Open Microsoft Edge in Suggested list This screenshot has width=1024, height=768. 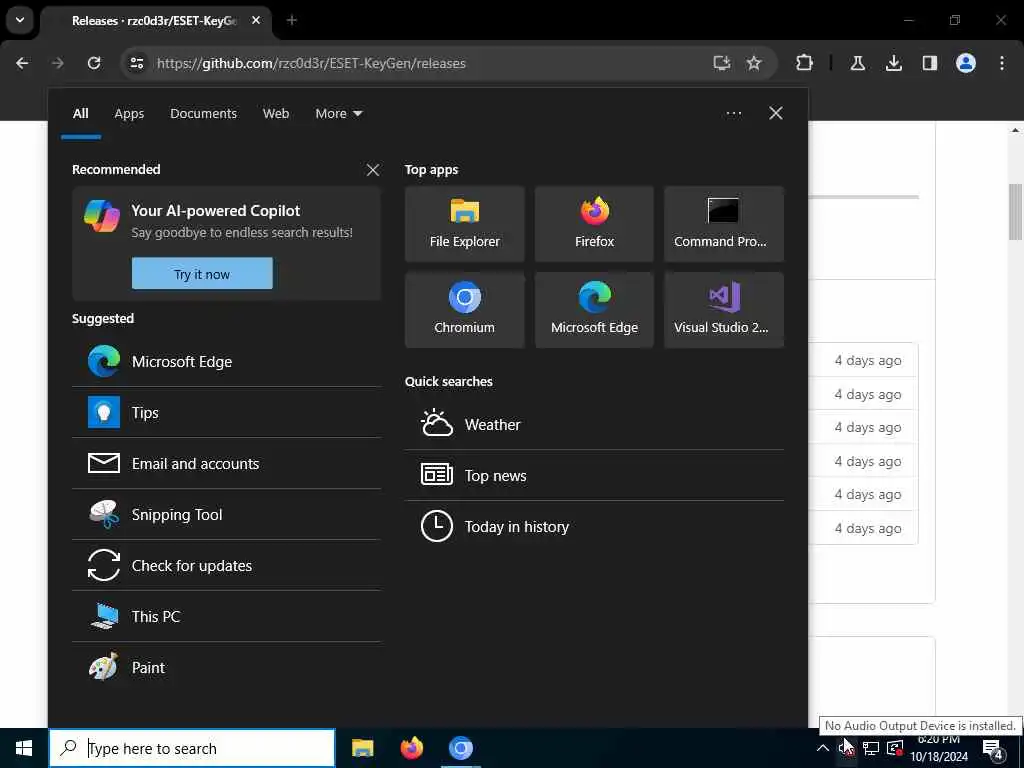227,361
